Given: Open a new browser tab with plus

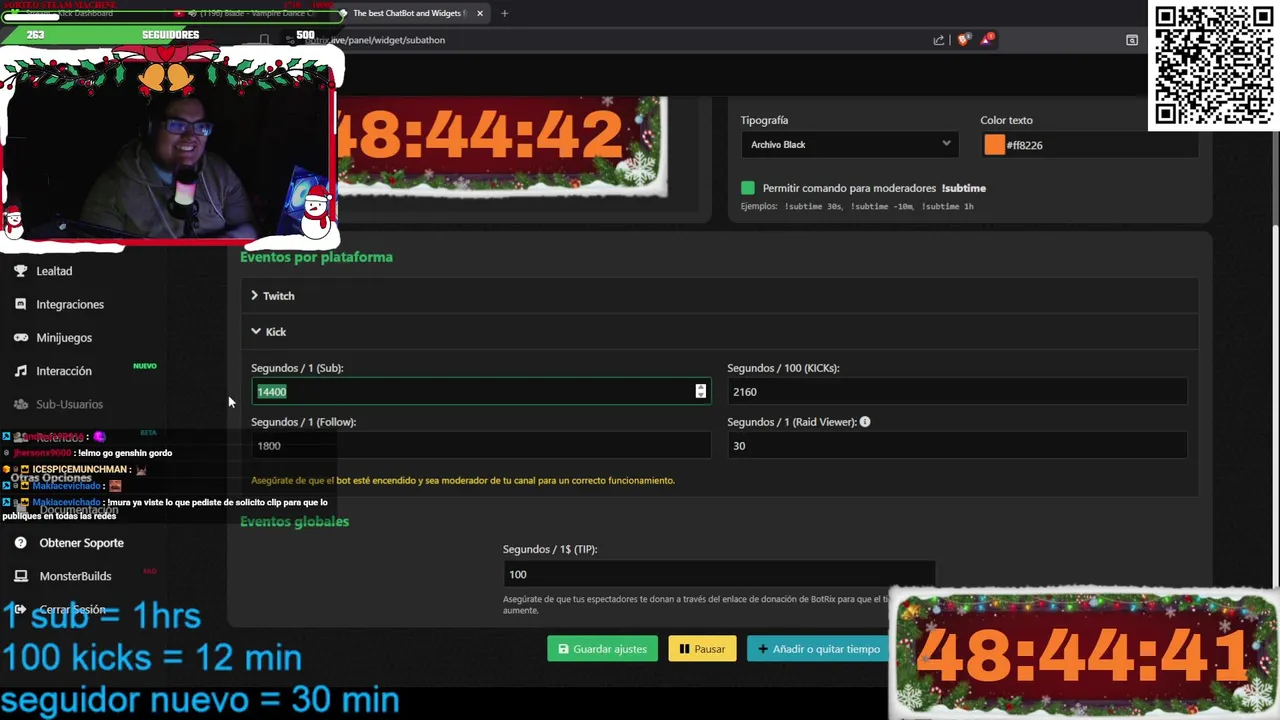Looking at the screenshot, I should tap(504, 13).
